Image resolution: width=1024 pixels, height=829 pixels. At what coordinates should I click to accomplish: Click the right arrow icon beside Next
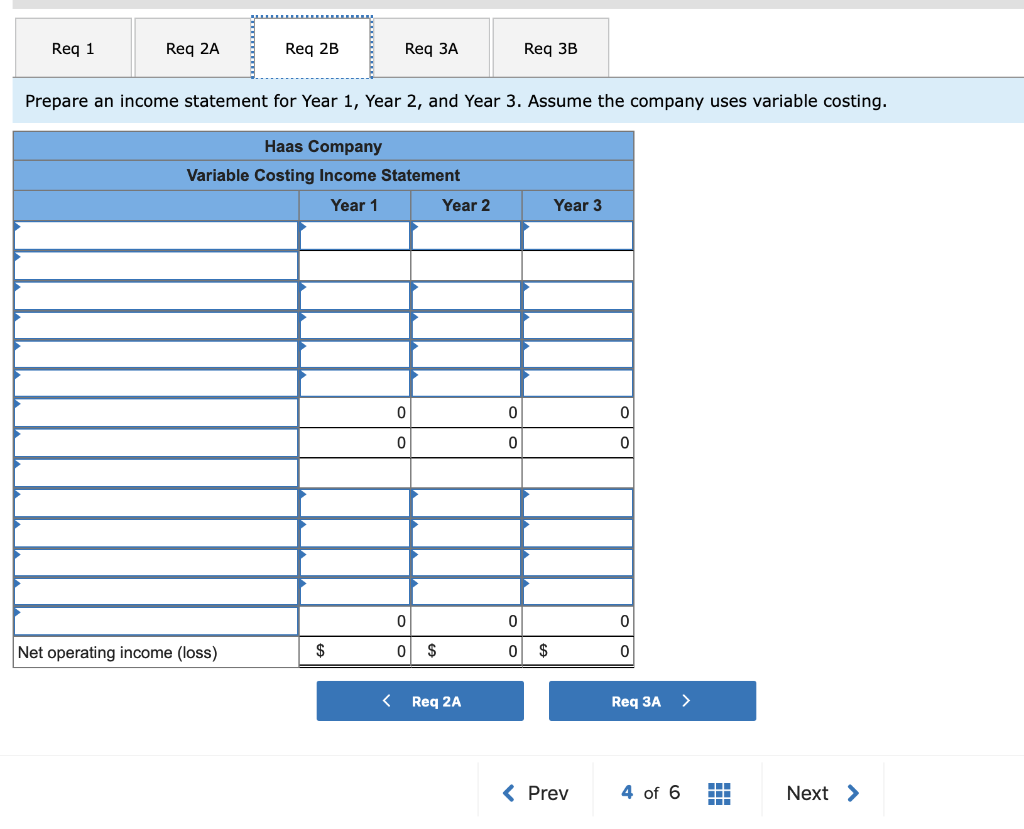[x=853, y=793]
